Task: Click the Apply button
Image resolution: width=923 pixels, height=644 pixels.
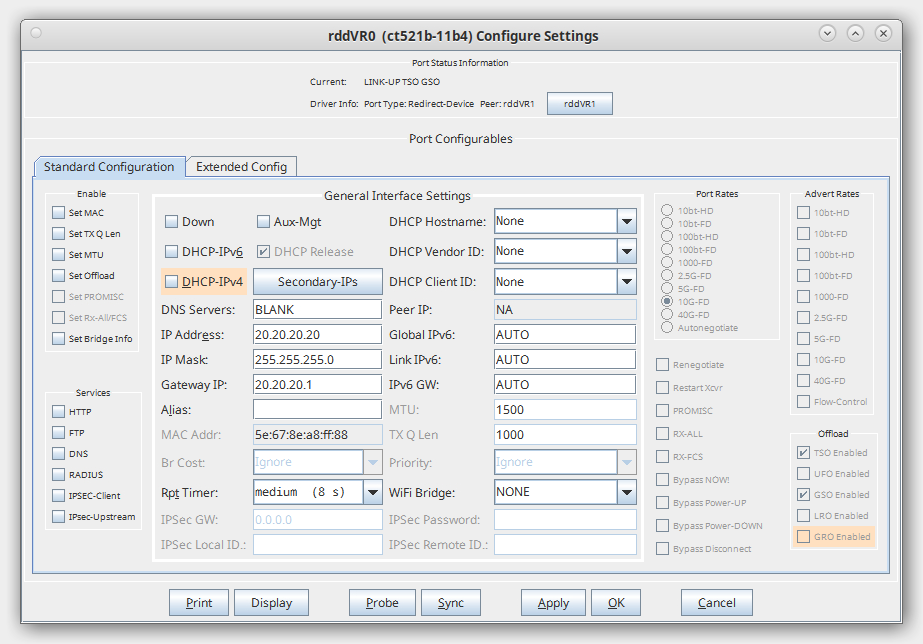Action: tap(553, 603)
